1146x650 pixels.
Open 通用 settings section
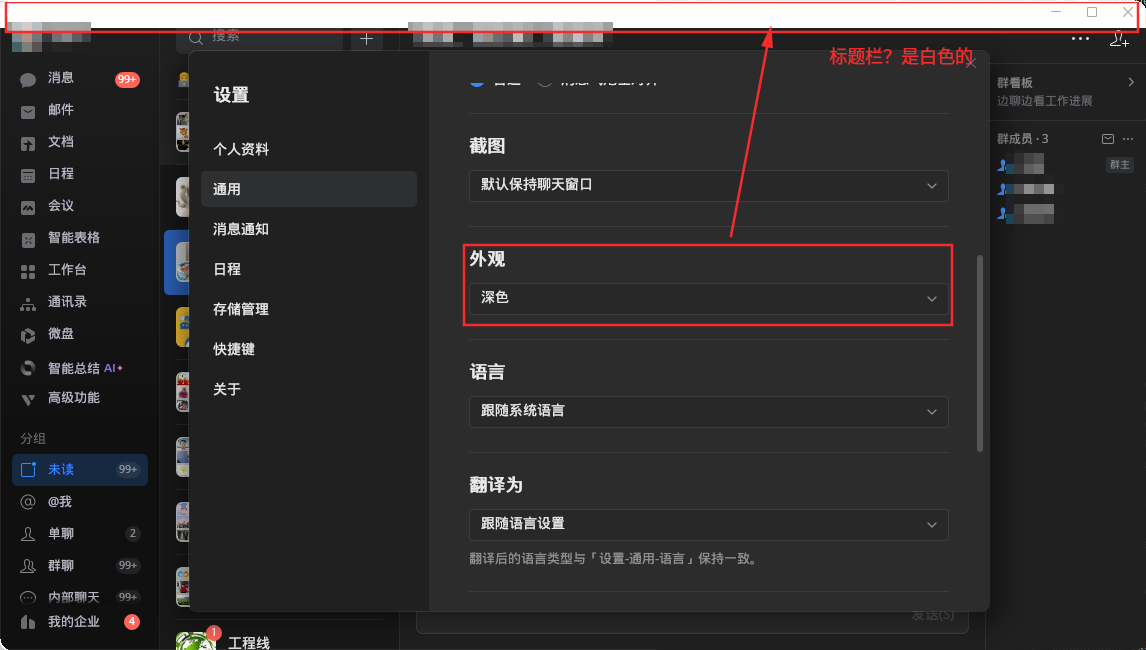tap(308, 189)
